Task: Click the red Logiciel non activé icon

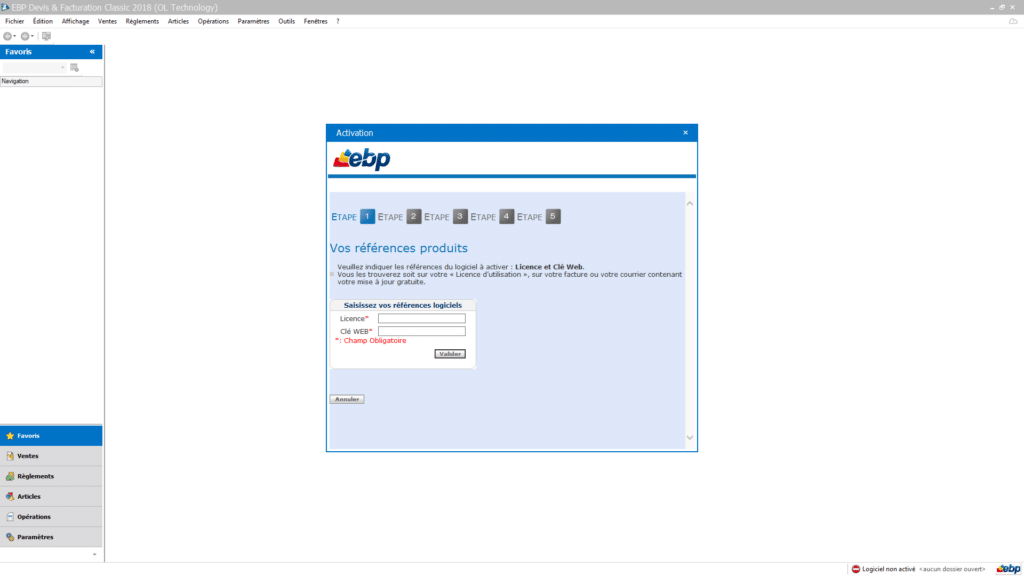Action: [x=856, y=569]
